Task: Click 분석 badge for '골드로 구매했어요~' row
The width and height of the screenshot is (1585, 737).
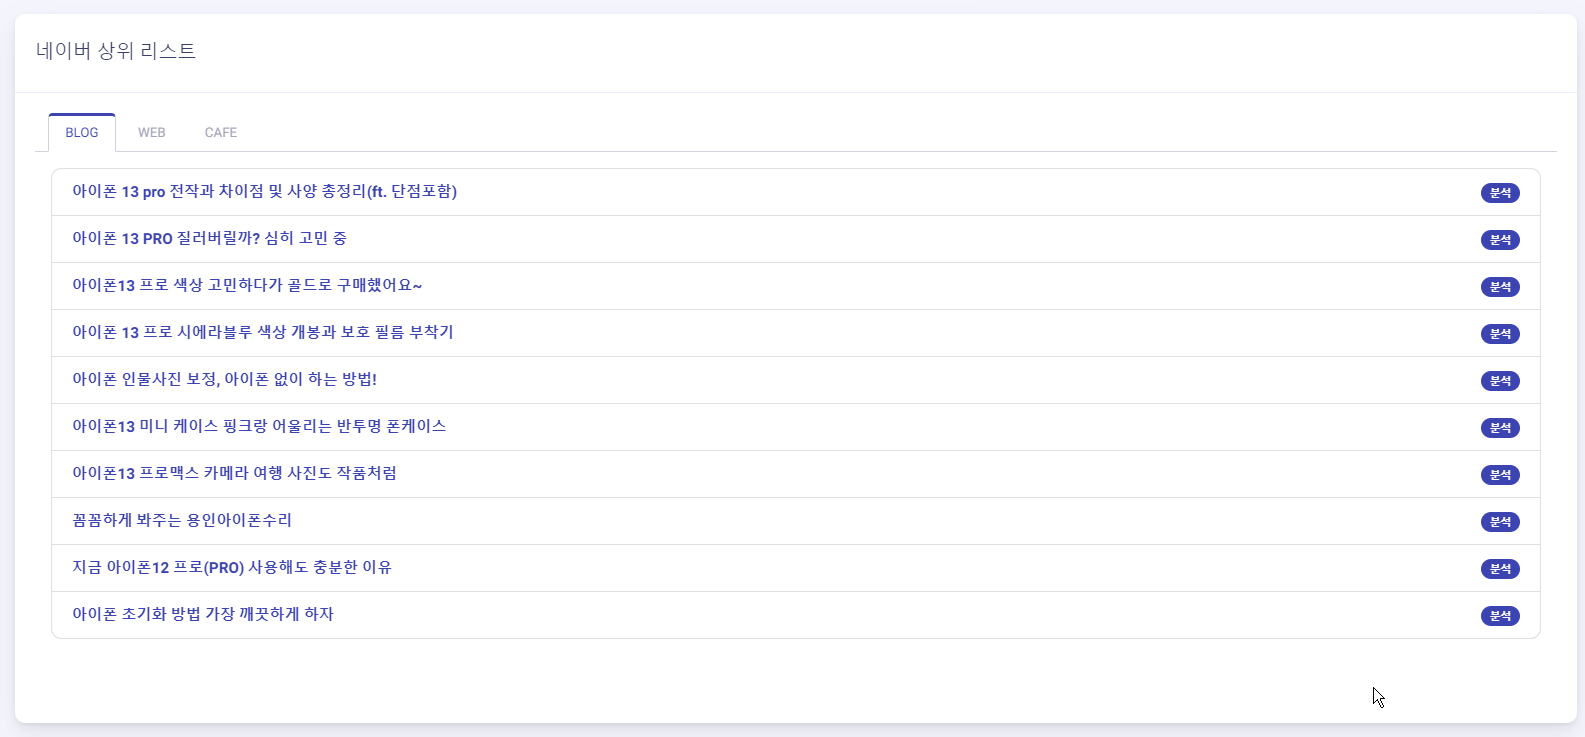Action: pos(1500,287)
